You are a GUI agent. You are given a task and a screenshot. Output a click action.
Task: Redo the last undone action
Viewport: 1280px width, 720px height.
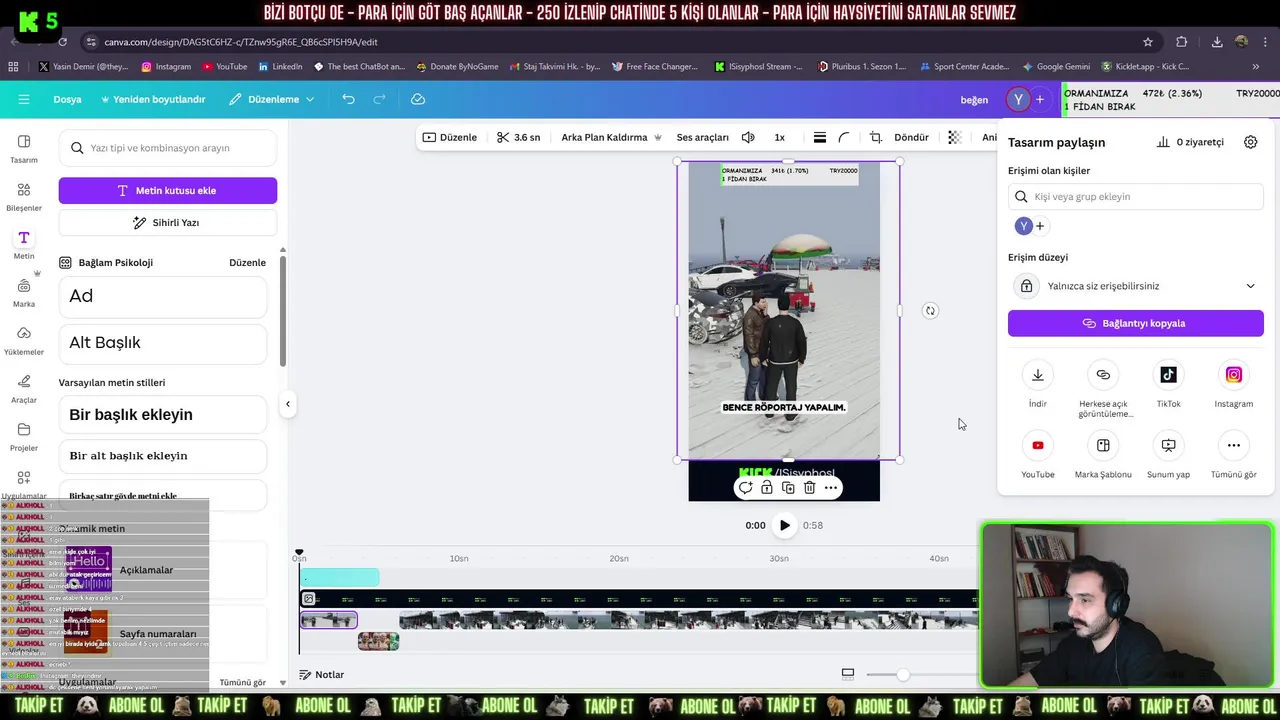click(380, 99)
